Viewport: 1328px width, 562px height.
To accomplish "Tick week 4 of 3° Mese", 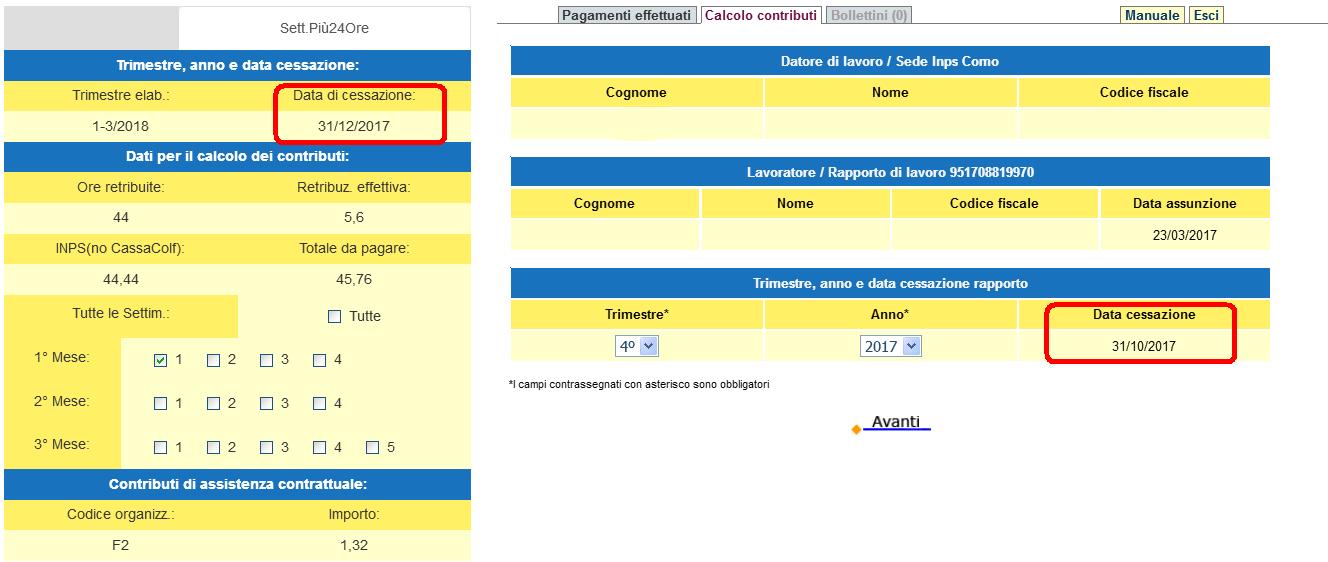I will coord(320,448).
